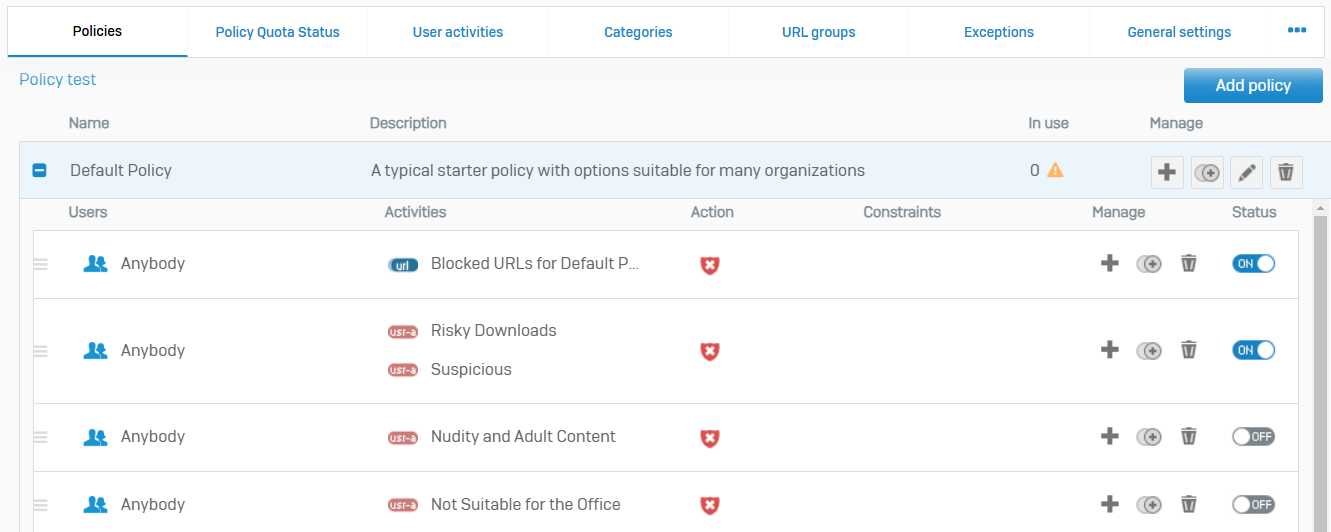Click the In use warning triangle icon
The image size is (1331, 532).
tap(1055, 170)
